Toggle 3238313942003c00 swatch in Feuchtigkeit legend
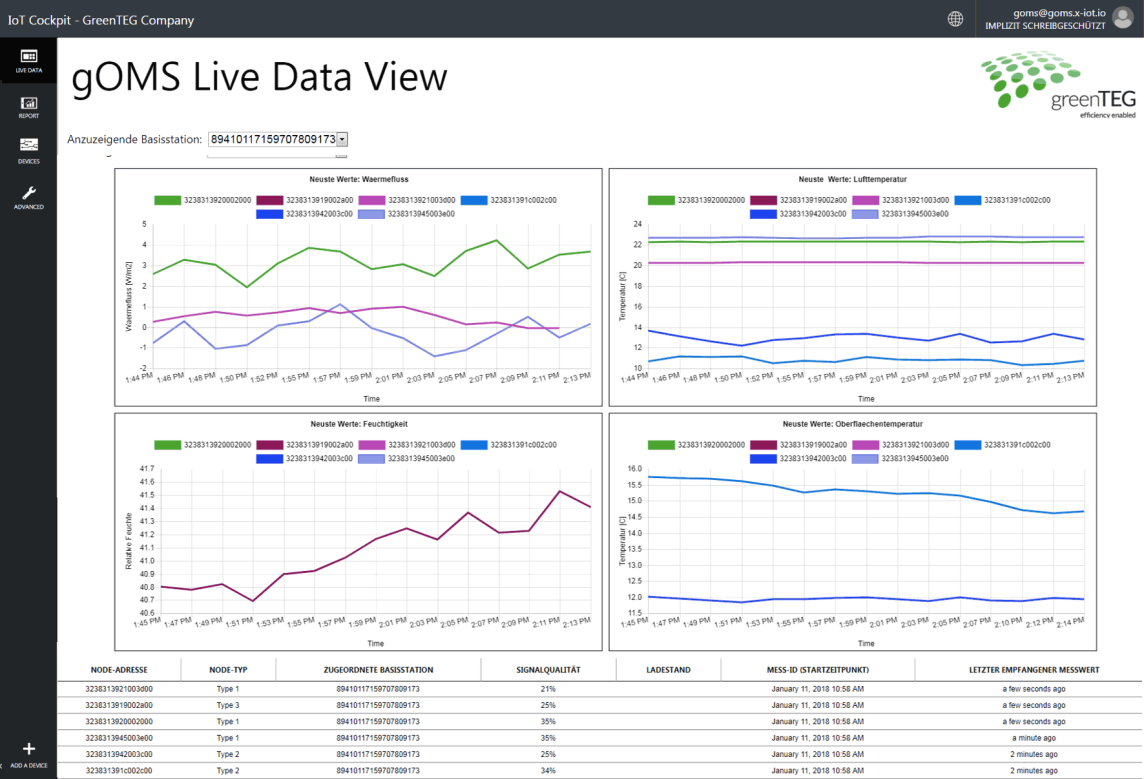Viewport: 1144px width, 779px height. pyautogui.click(x=269, y=458)
